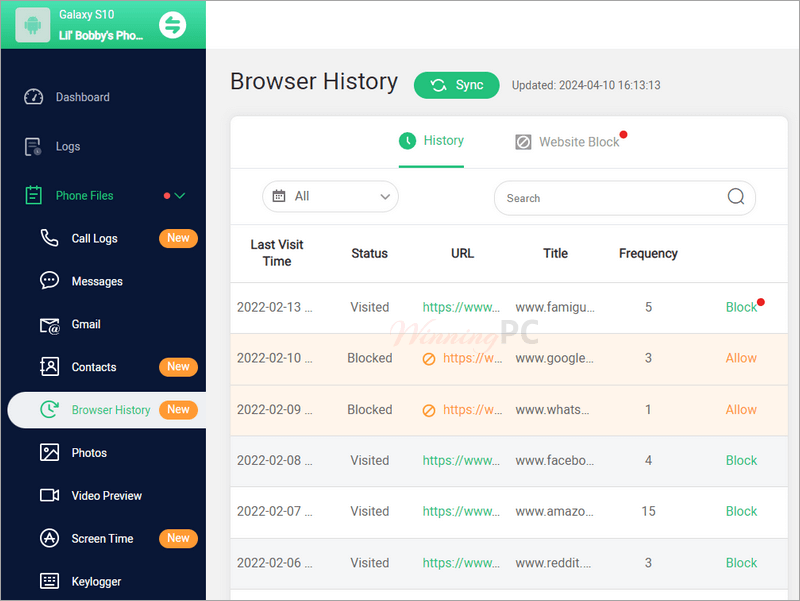
Task: Allow the www.whats site
Action: 741,409
